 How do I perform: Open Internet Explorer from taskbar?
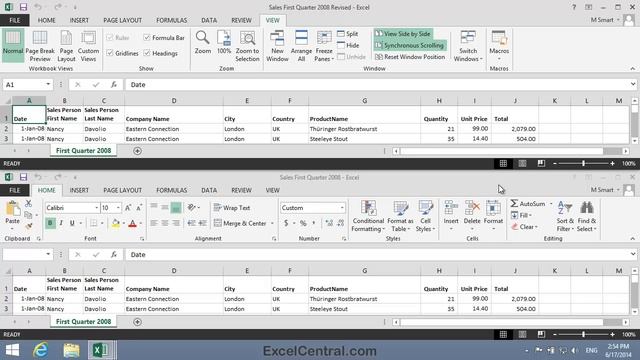pyautogui.click(x=40, y=350)
